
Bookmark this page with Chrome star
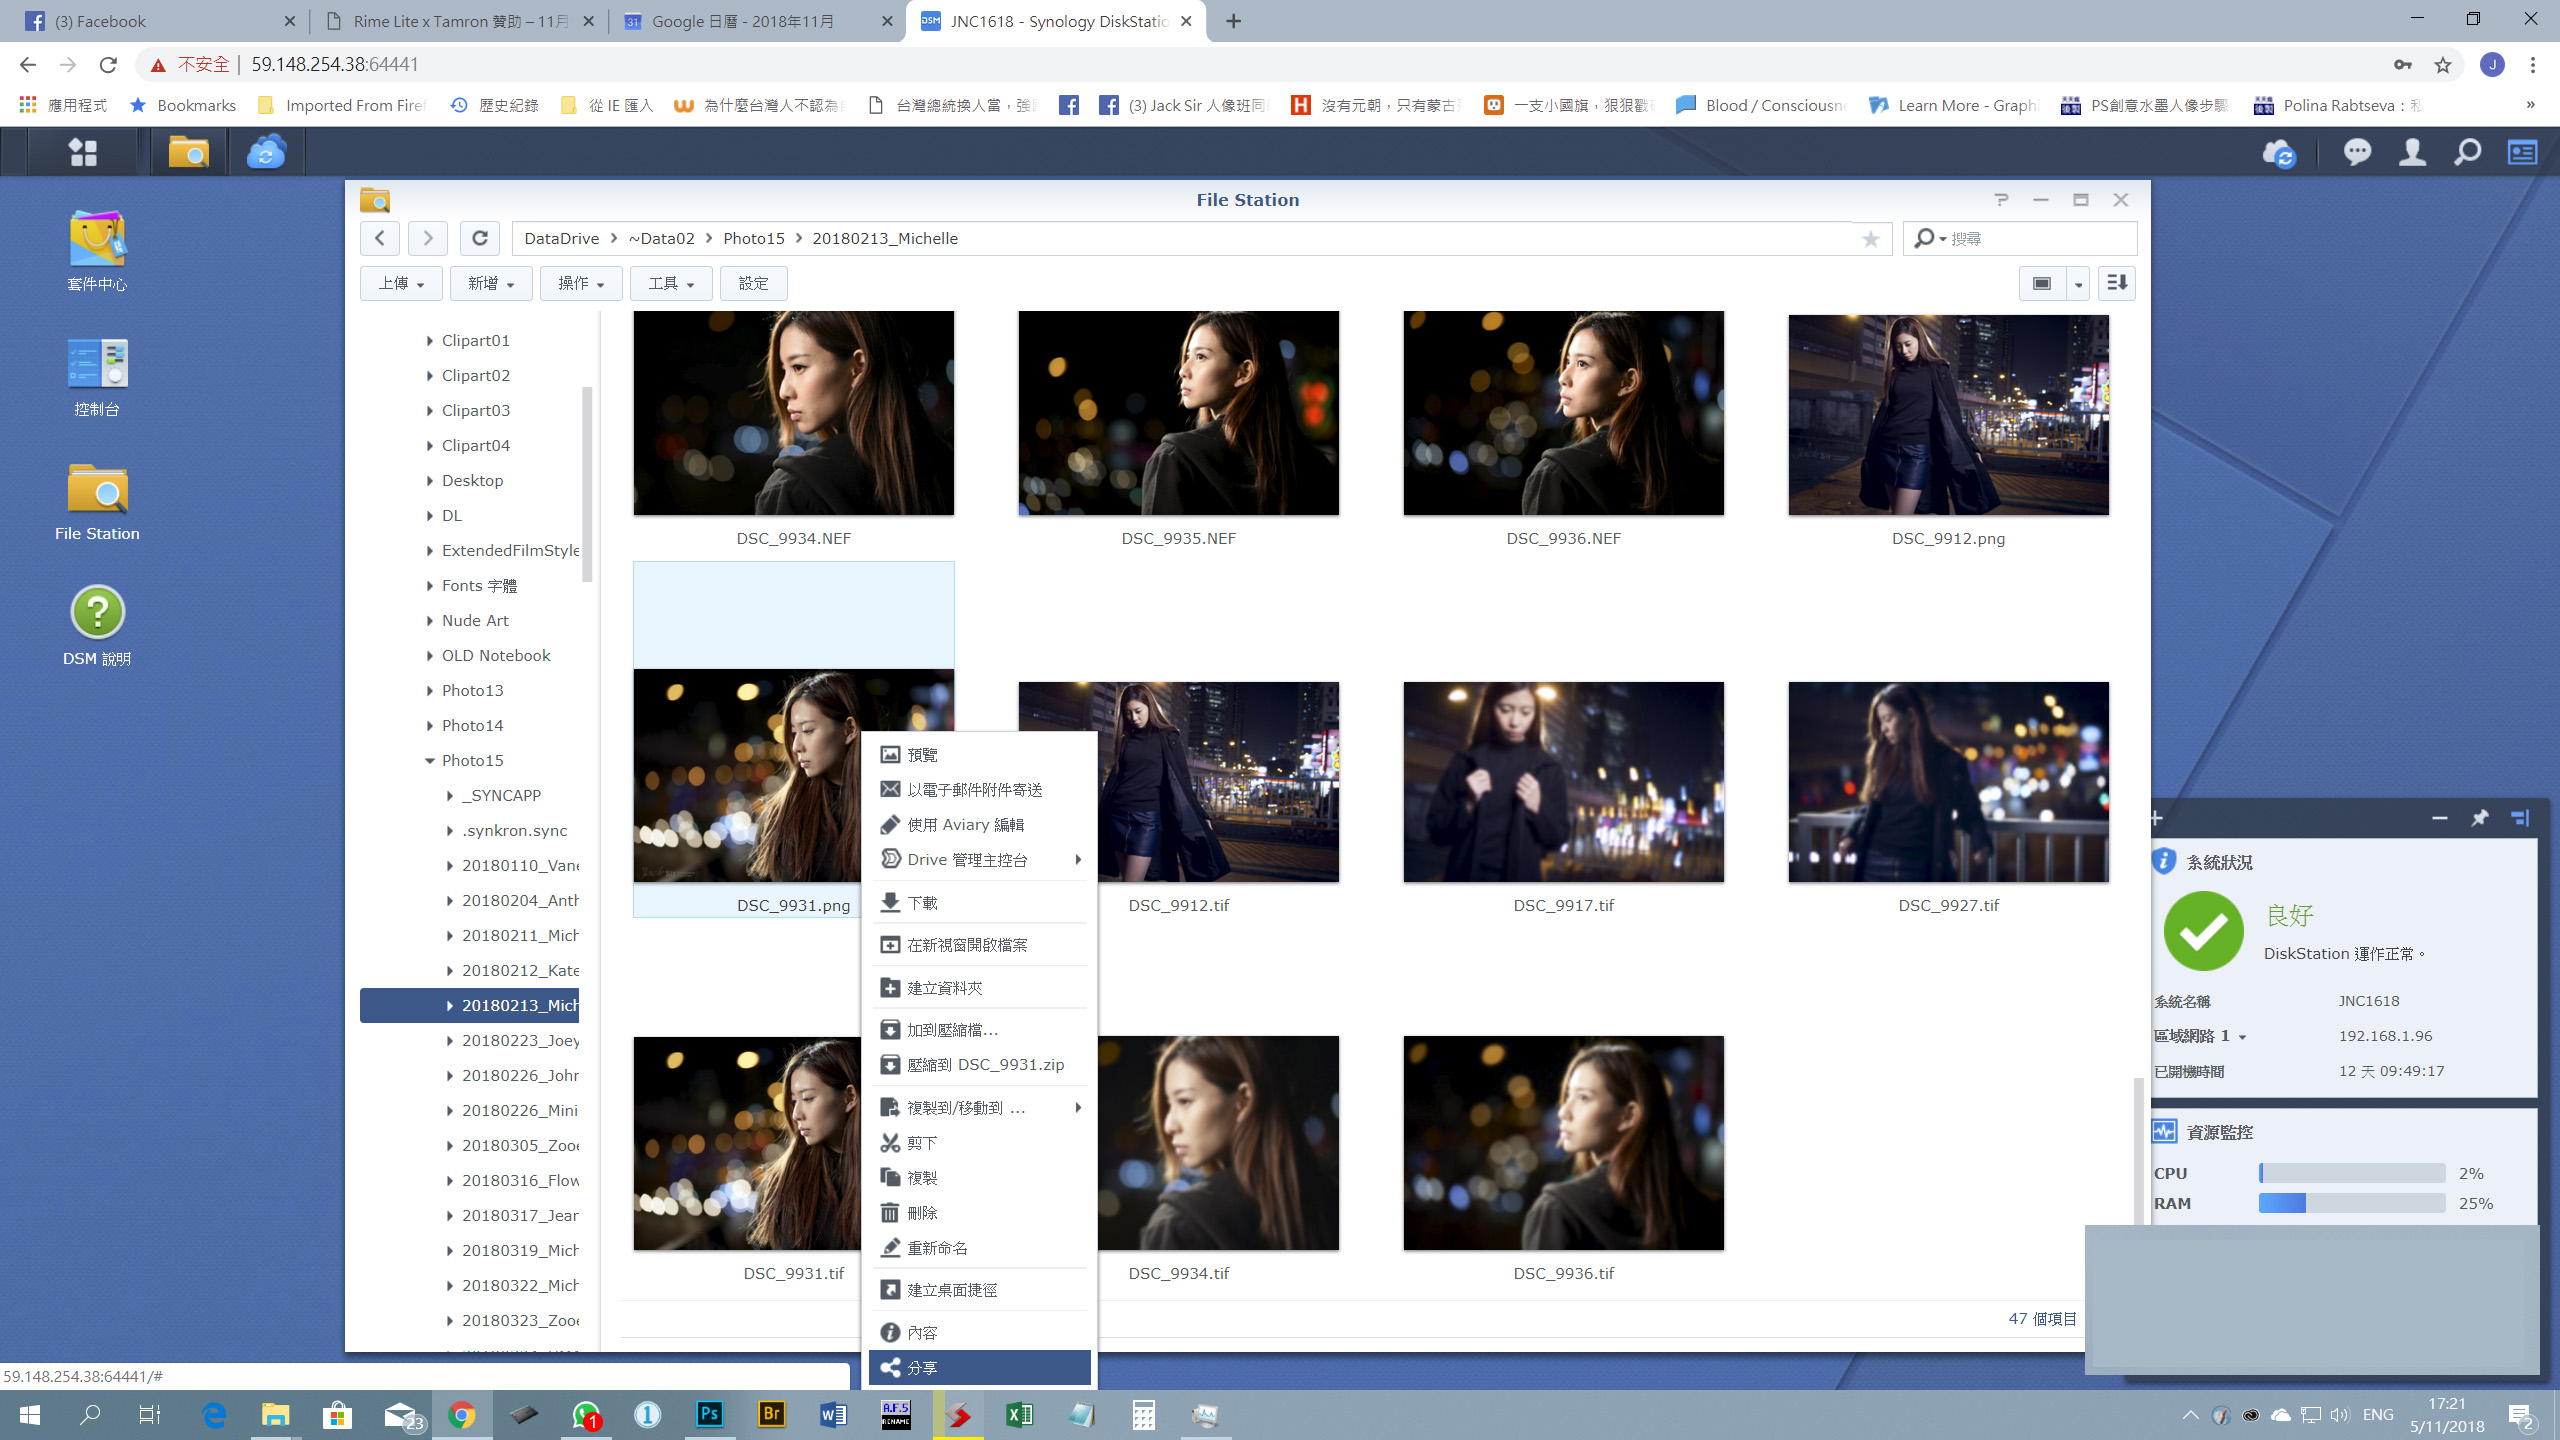pyautogui.click(x=2443, y=65)
